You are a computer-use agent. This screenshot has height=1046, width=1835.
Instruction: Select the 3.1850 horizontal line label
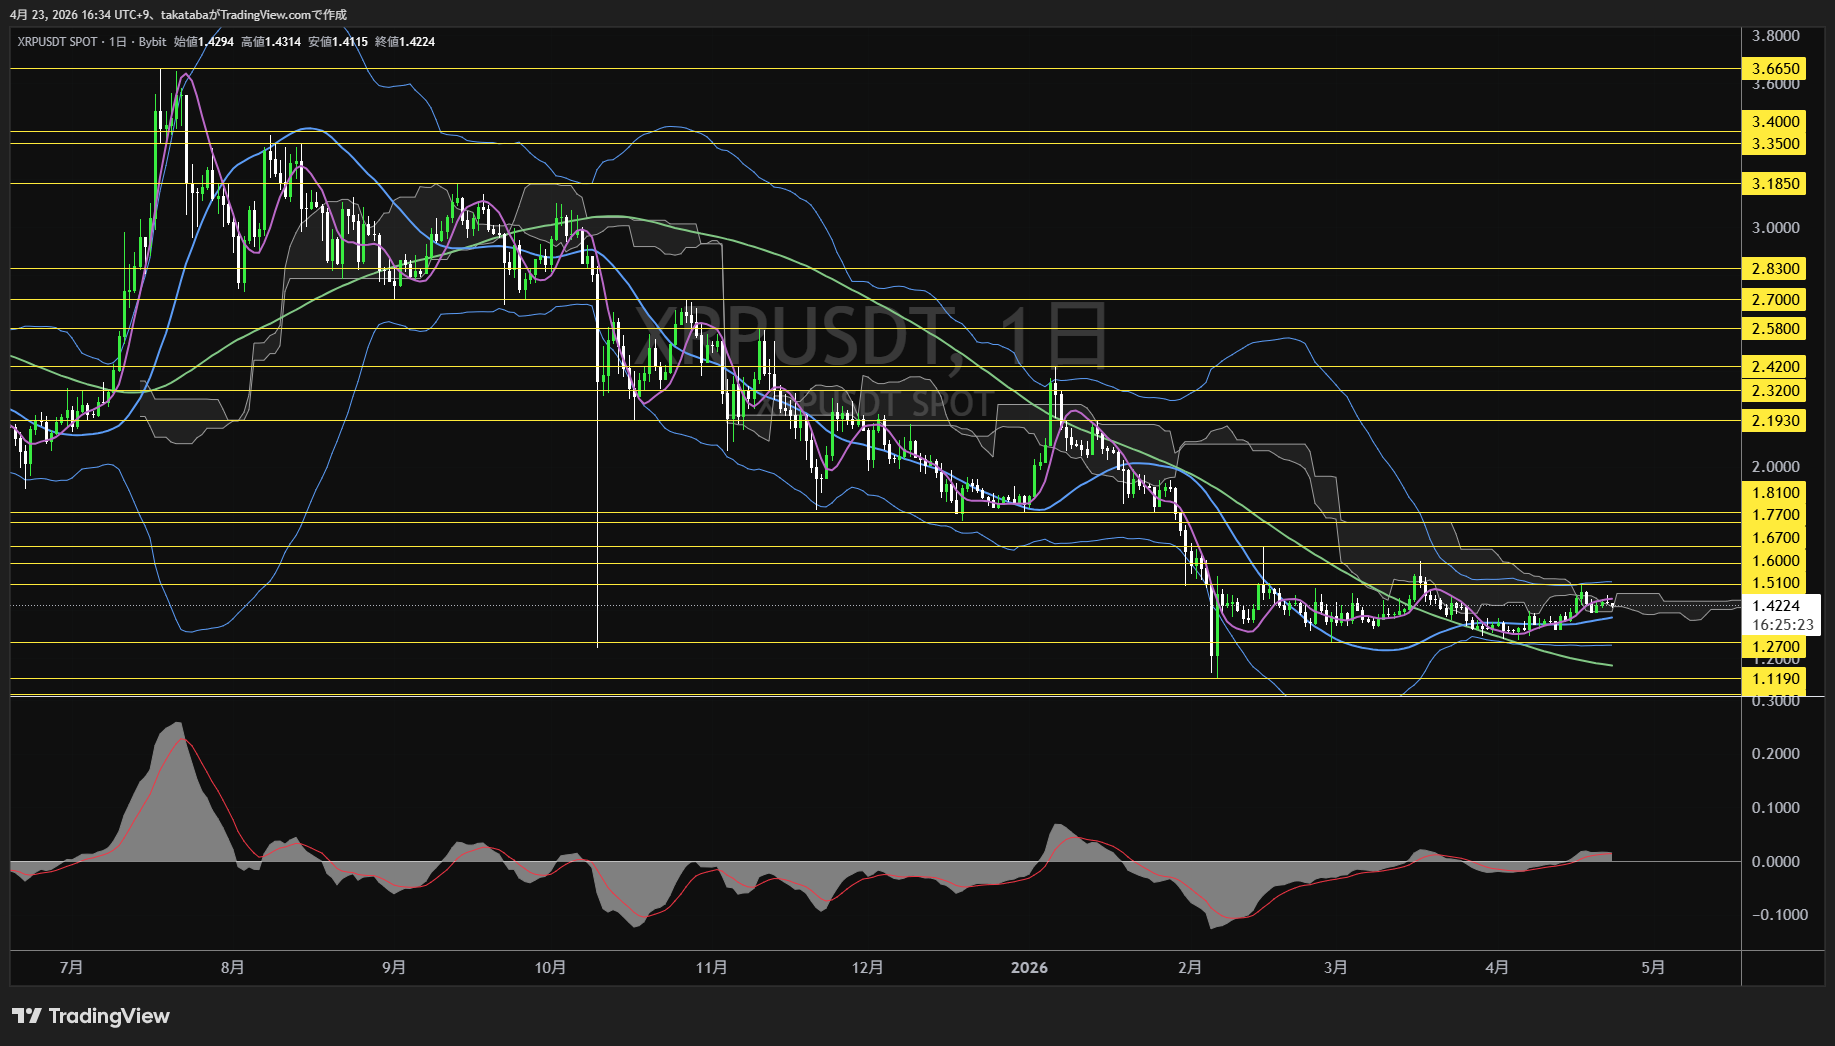pyautogui.click(x=1775, y=184)
